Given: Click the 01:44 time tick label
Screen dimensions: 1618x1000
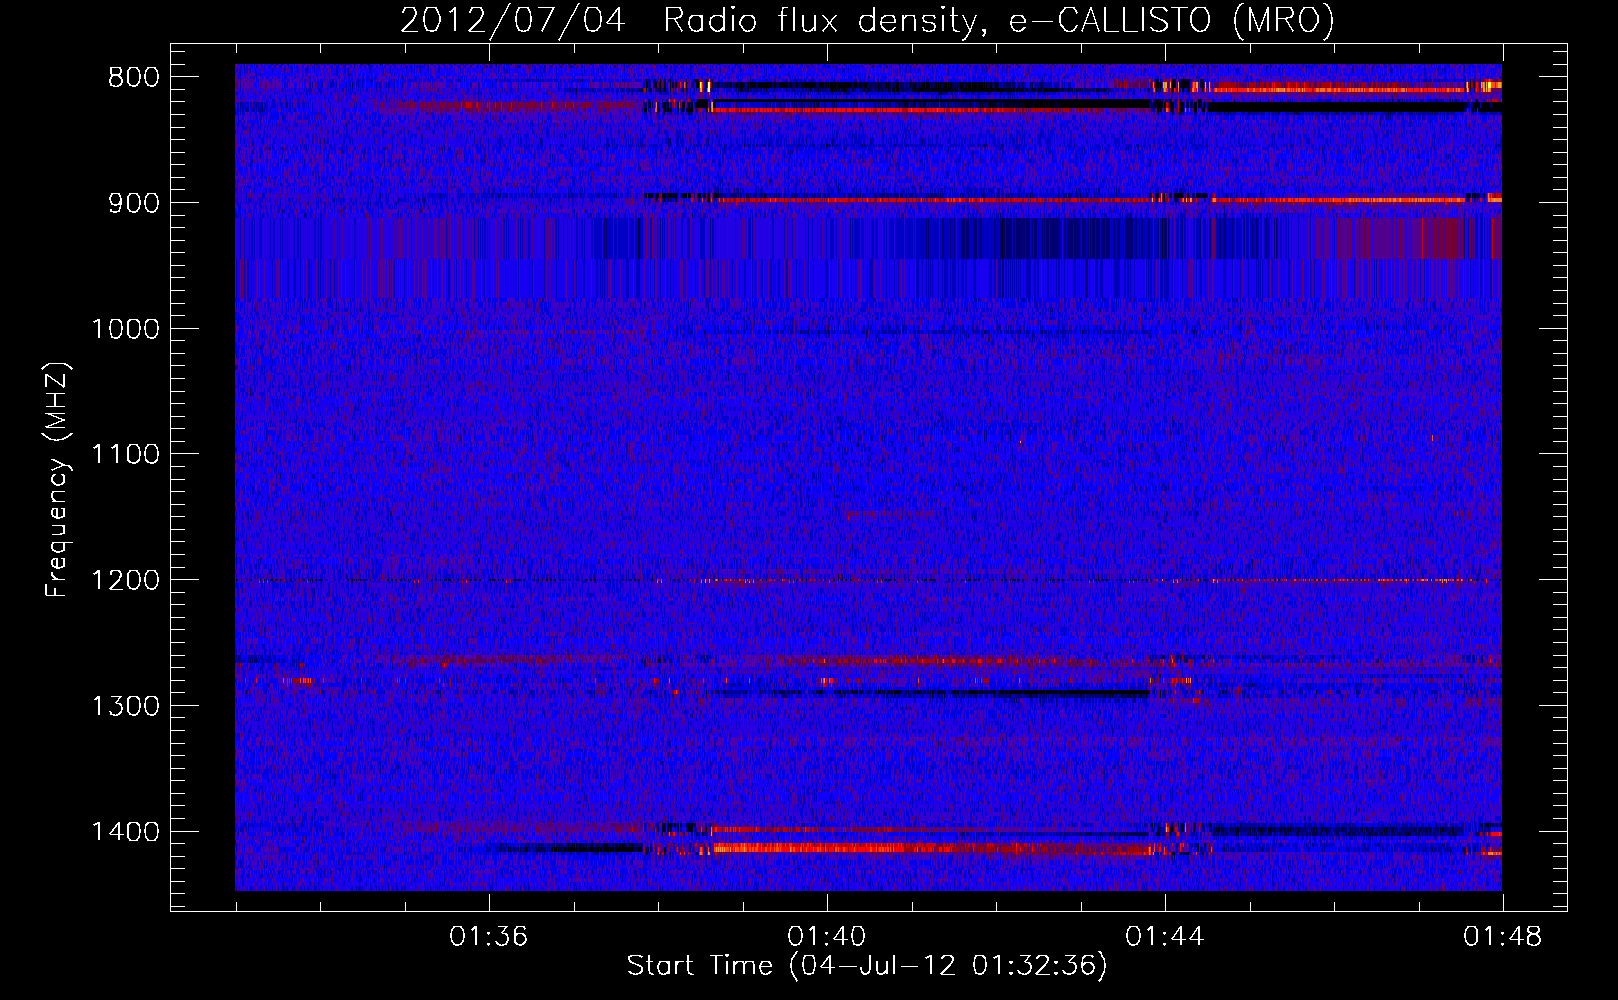Looking at the screenshot, I should [x=1165, y=937].
